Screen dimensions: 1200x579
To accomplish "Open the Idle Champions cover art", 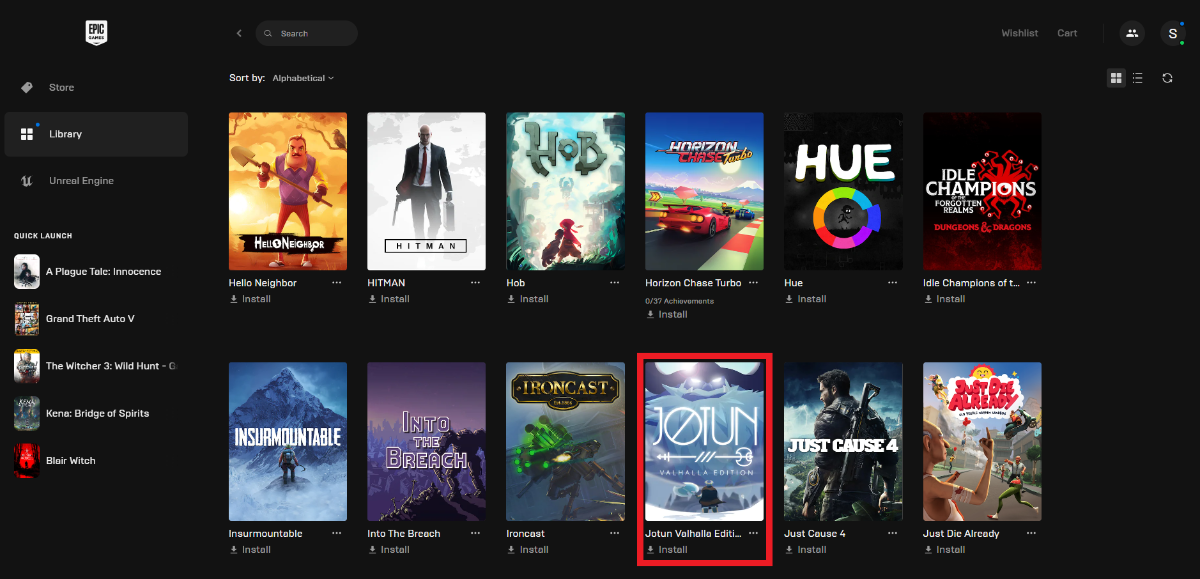I will tap(982, 191).
